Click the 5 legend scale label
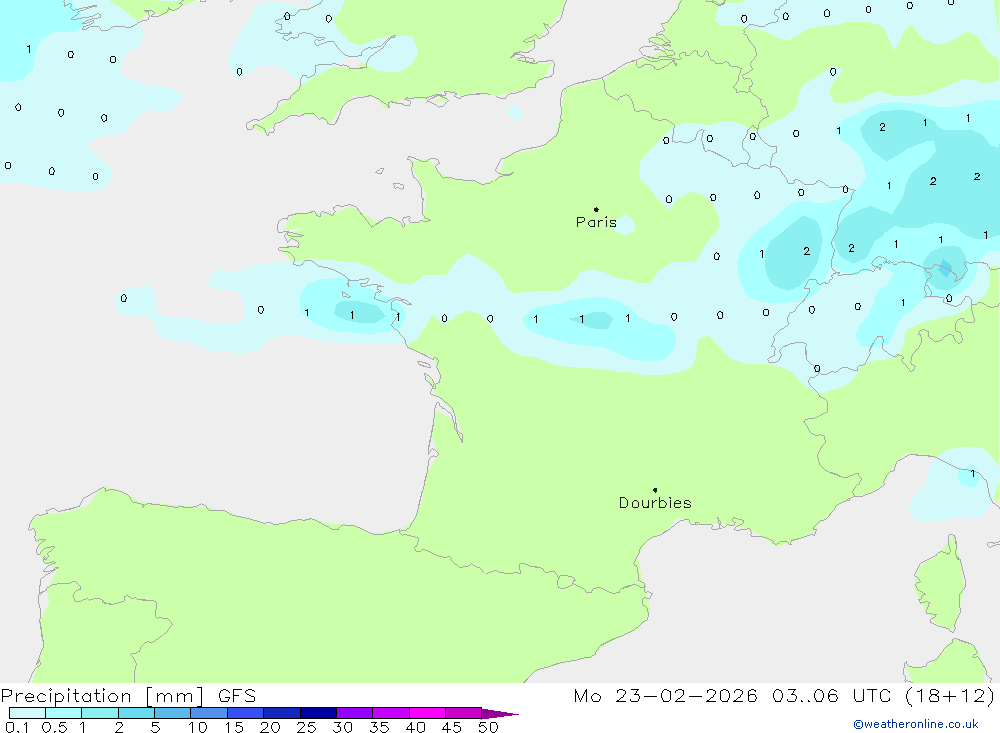The width and height of the screenshot is (1000, 733). (155, 727)
